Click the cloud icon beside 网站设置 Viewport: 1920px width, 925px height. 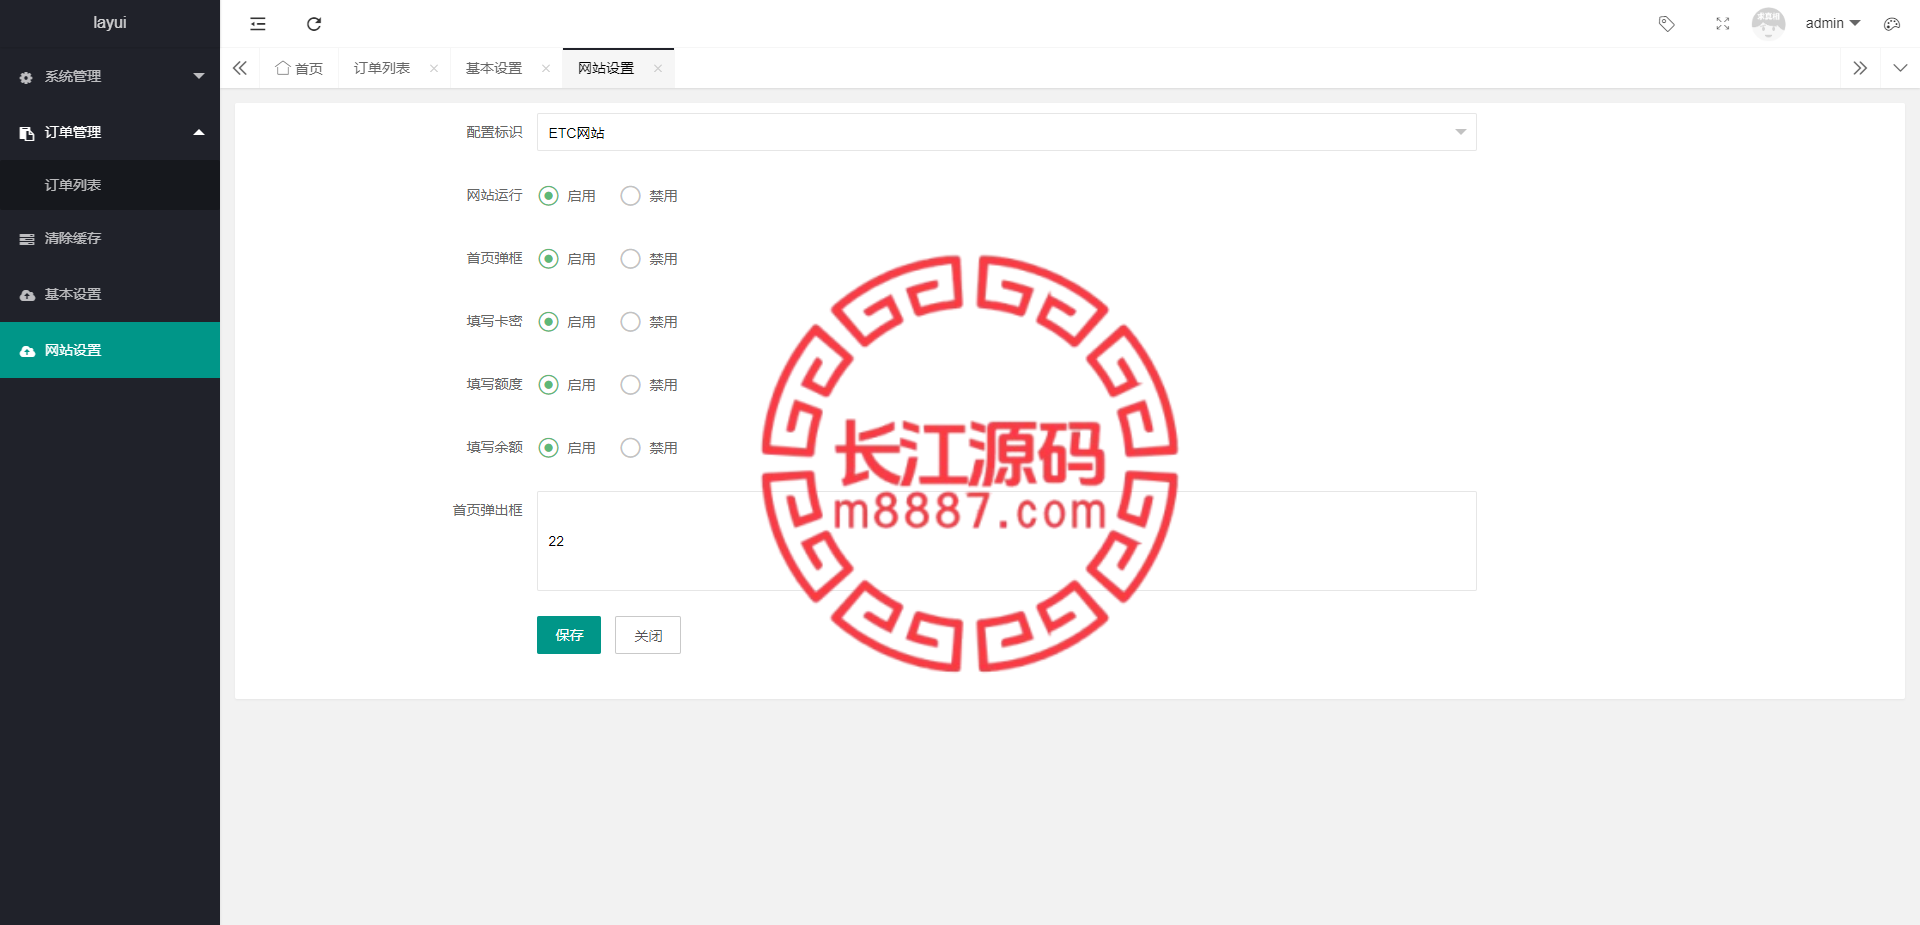coord(27,351)
